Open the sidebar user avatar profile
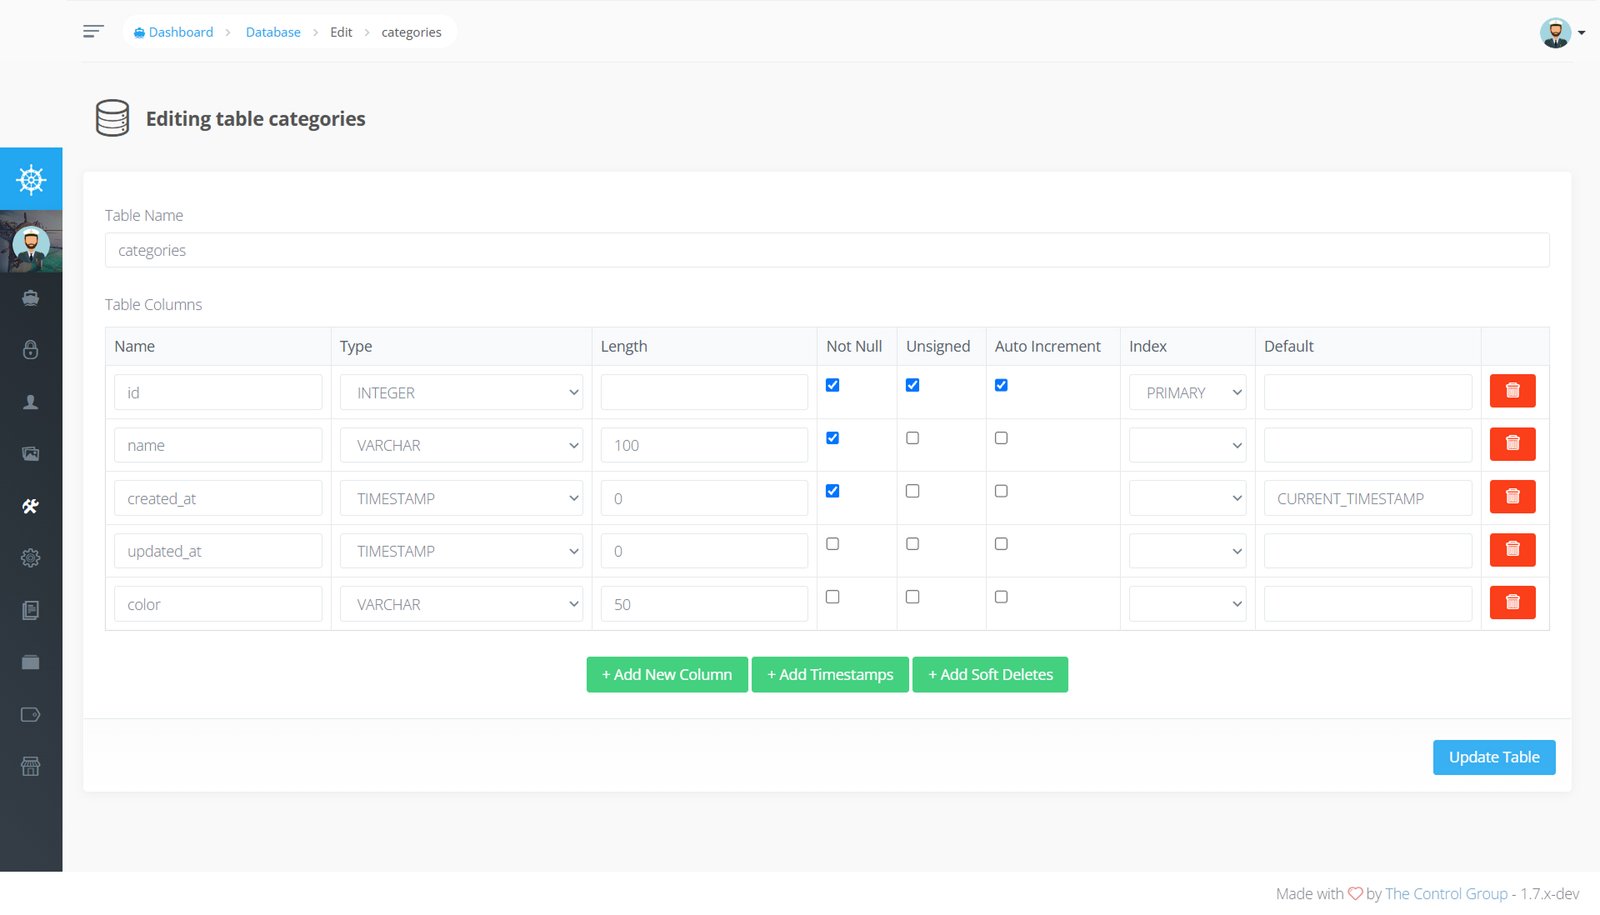The image size is (1600, 915). [31, 242]
